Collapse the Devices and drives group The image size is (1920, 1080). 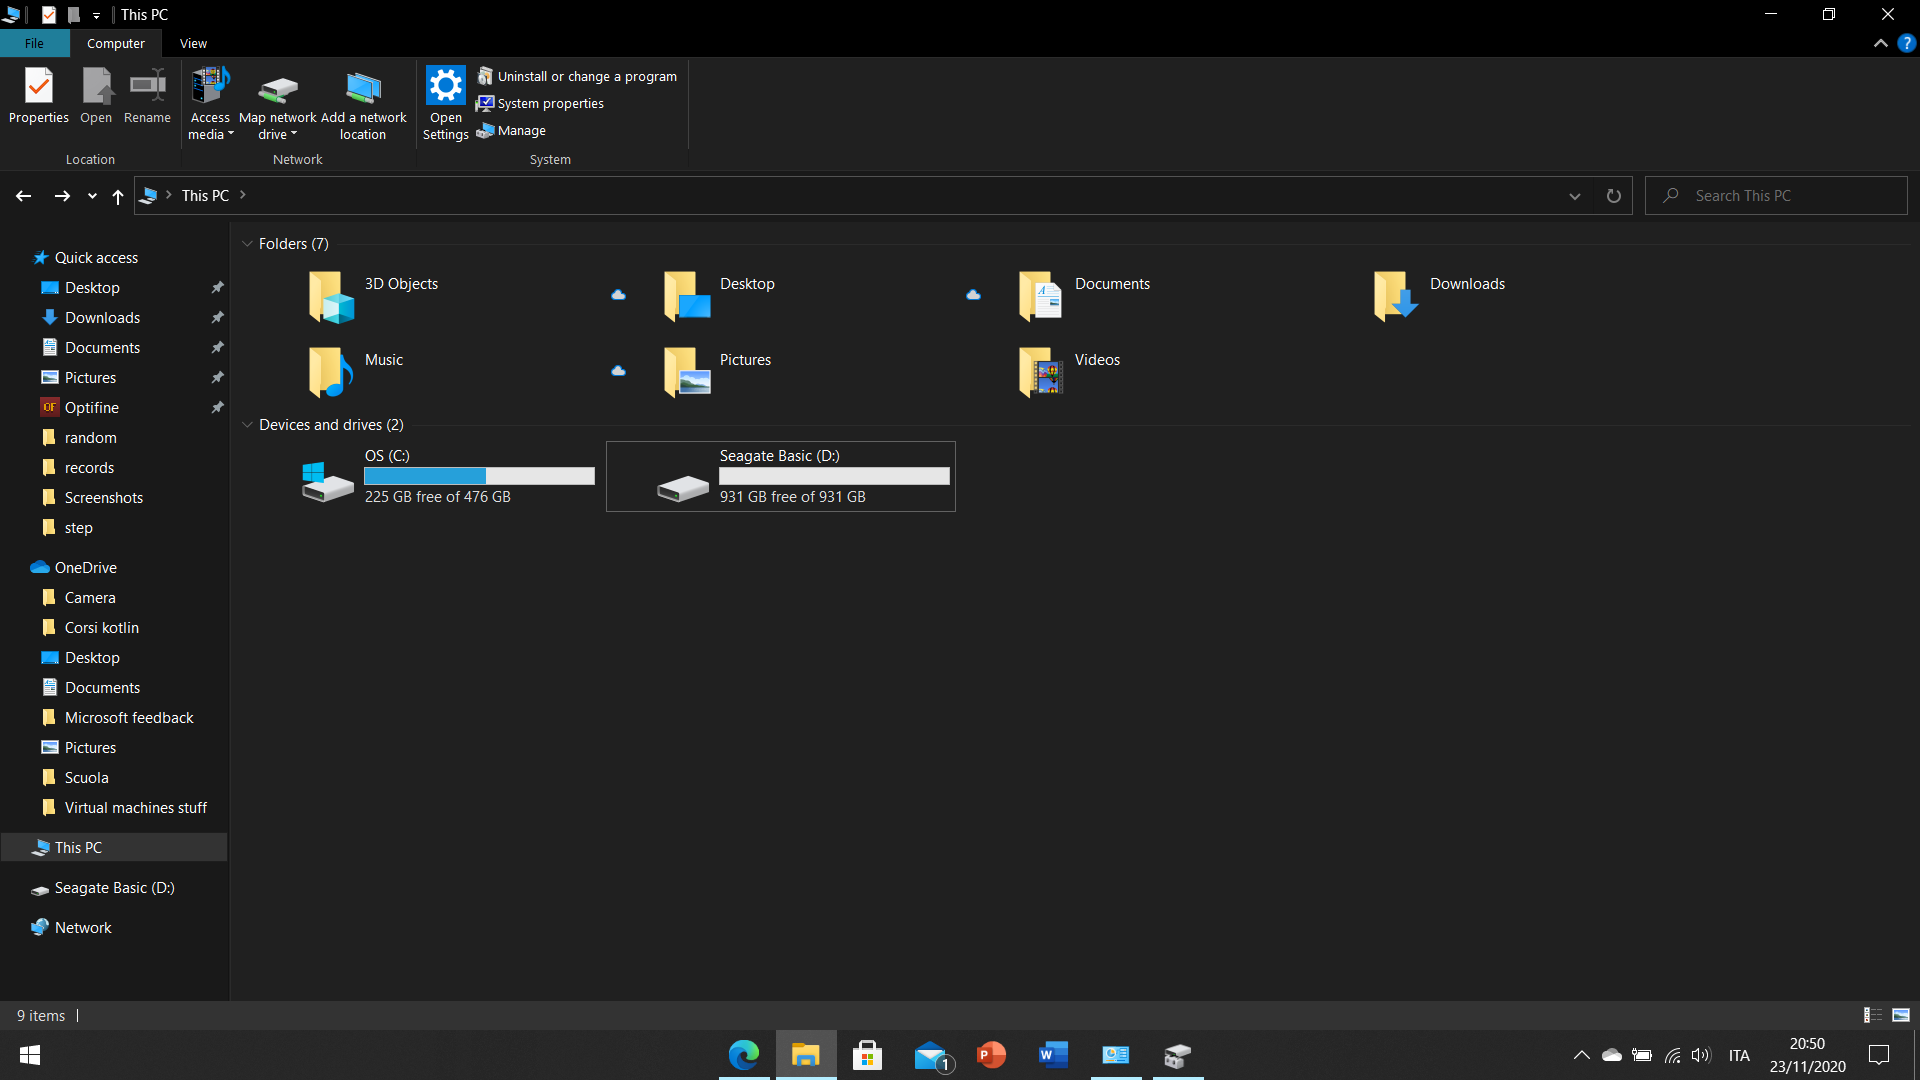(247, 425)
